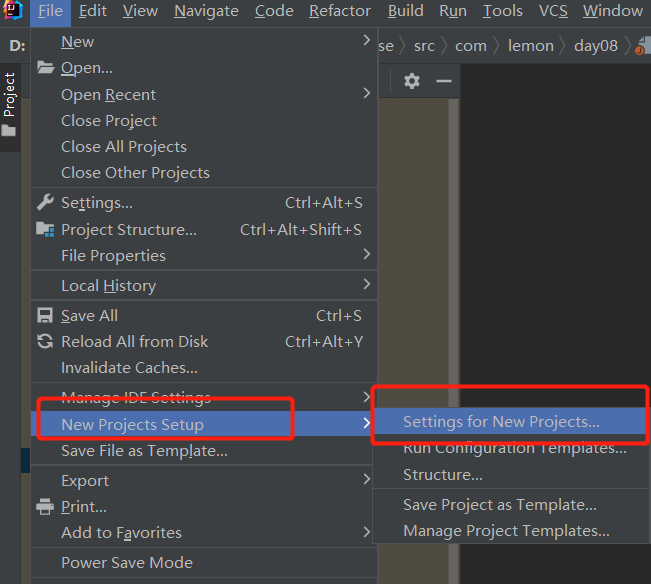Image resolution: width=651 pixels, height=584 pixels.
Task: Click the wrench icon beside Settings...
Action: tap(45, 203)
